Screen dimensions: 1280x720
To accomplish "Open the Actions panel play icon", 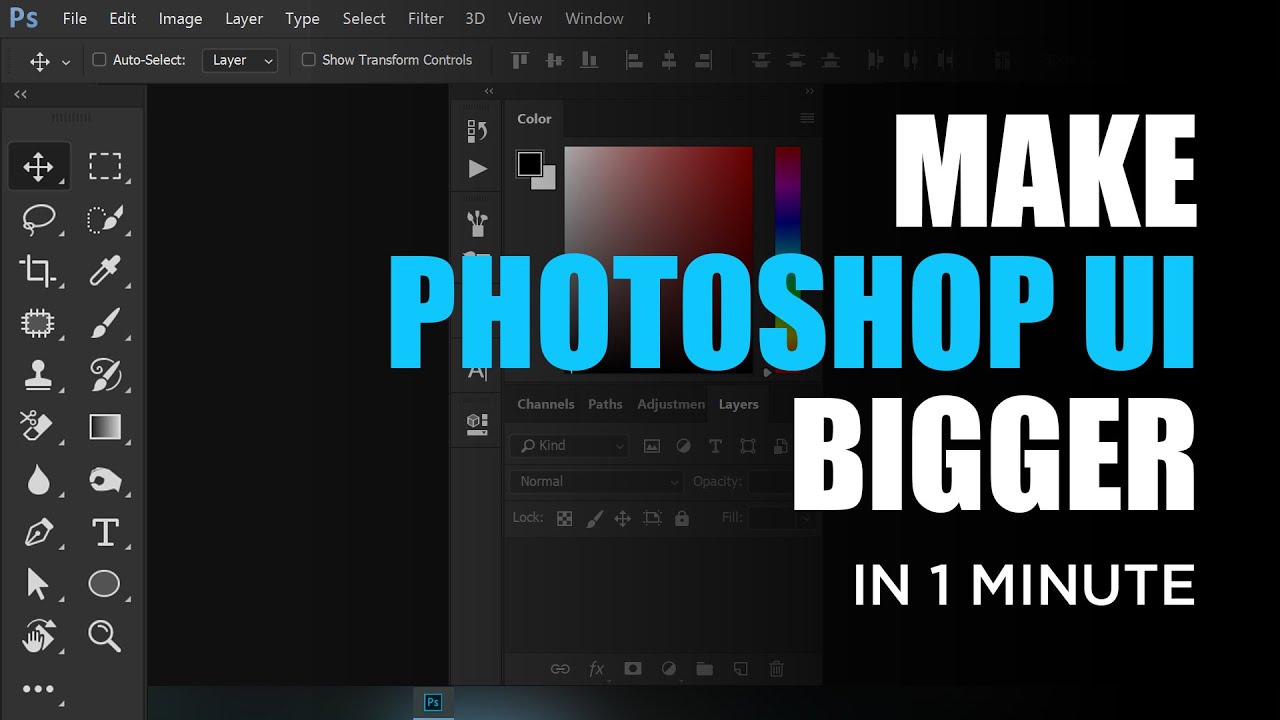I will [478, 169].
